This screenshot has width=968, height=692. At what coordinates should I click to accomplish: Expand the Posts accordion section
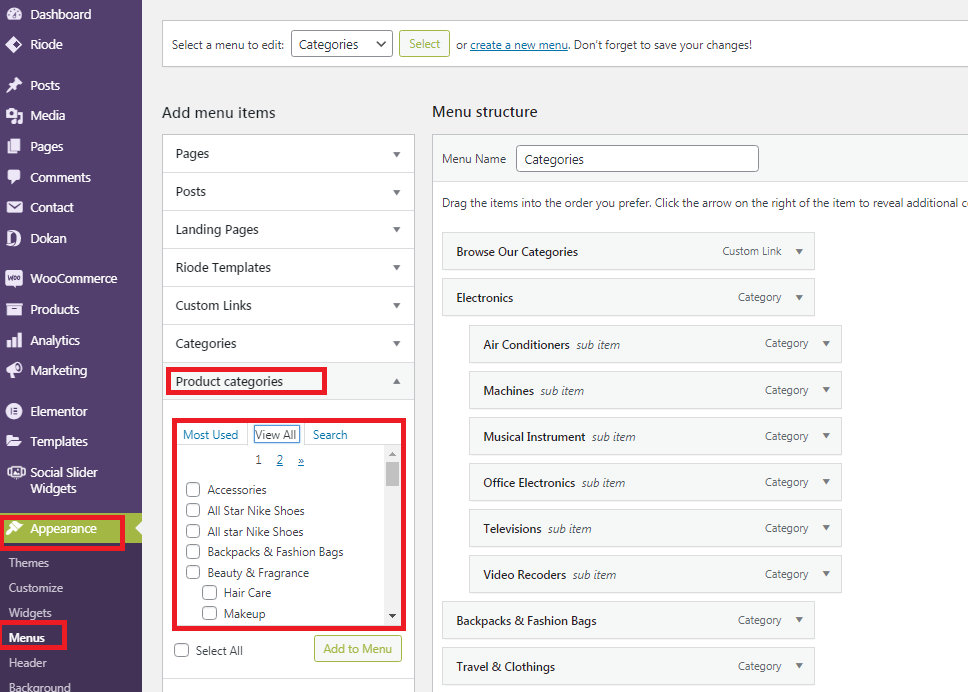(x=288, y=191)
